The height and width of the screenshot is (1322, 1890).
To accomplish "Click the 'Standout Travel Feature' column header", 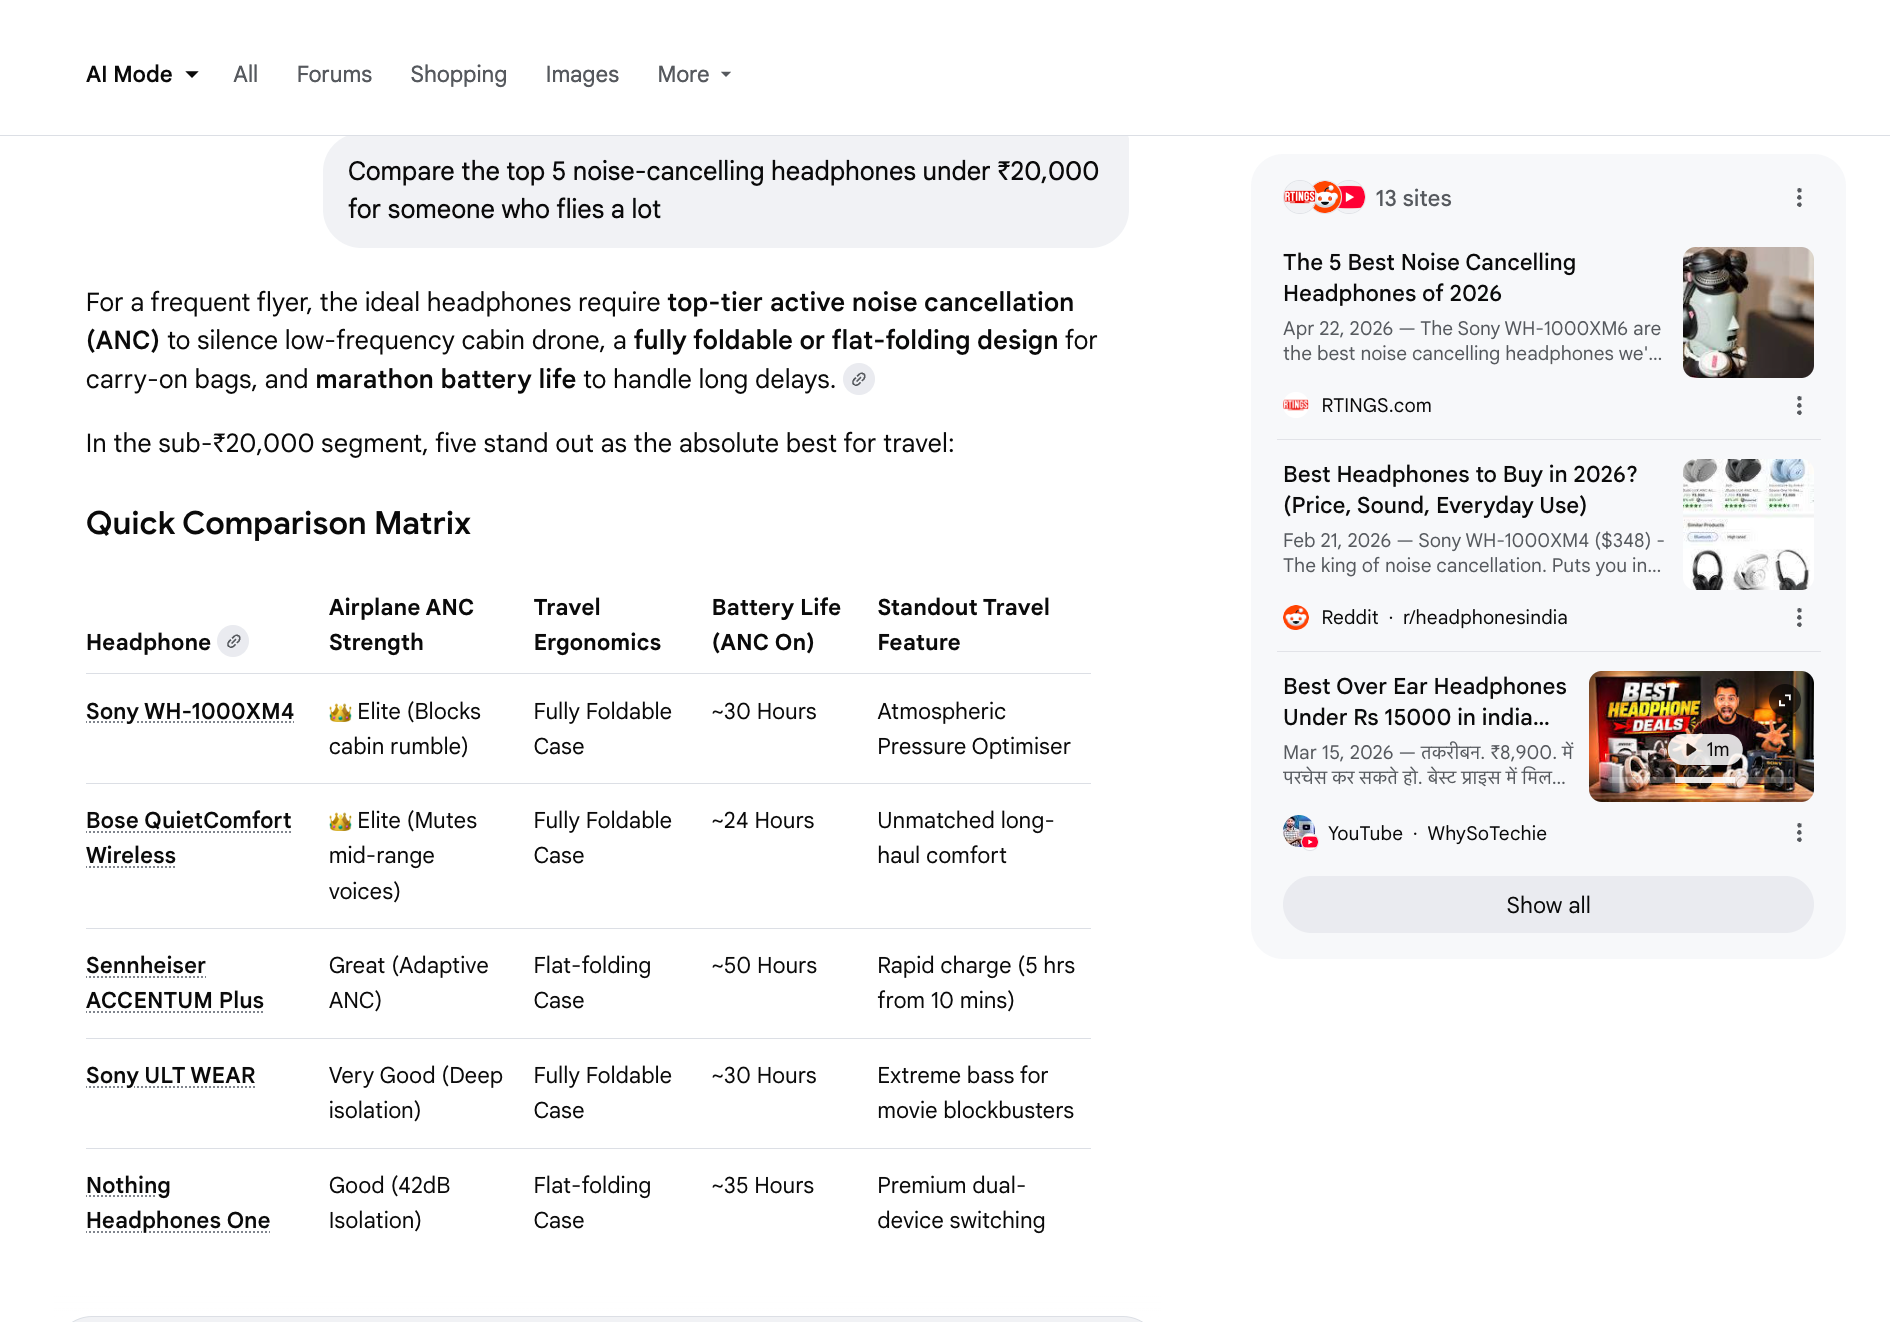I will tap(964, 625).
